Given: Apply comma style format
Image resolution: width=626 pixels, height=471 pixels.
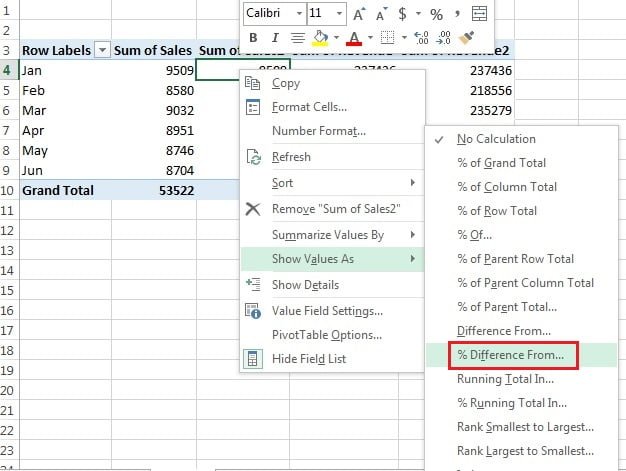Looking at the screenshot, I should pyautogui.click(x=457, y=15).
